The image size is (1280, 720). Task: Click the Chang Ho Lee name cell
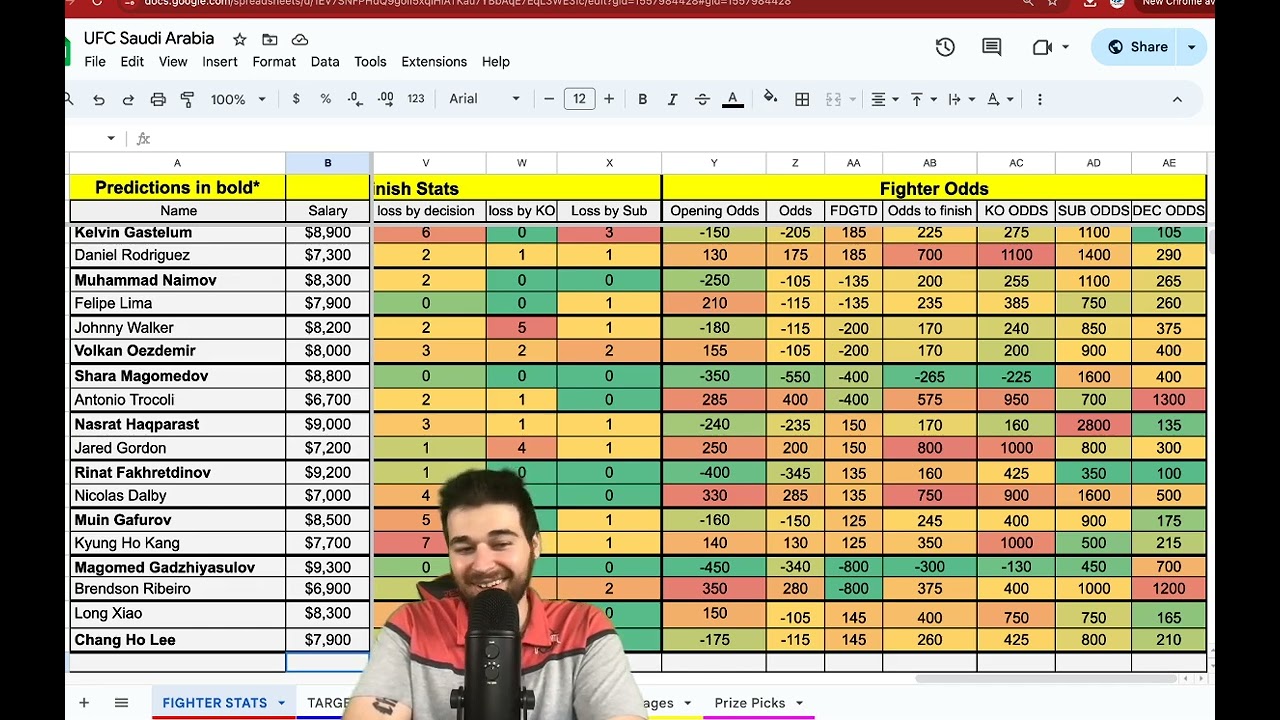(x=177, y=640)
